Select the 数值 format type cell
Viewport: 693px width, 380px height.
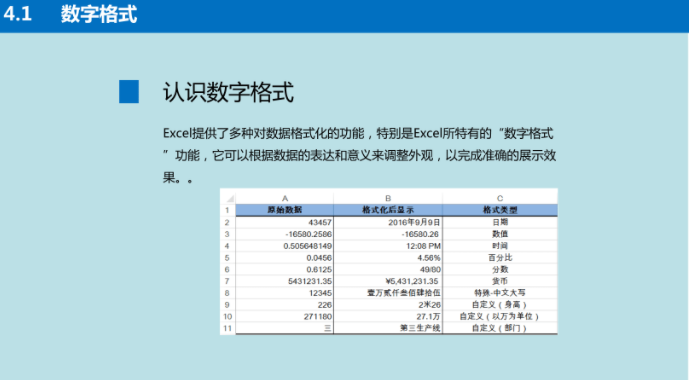(x=500, y=234)
